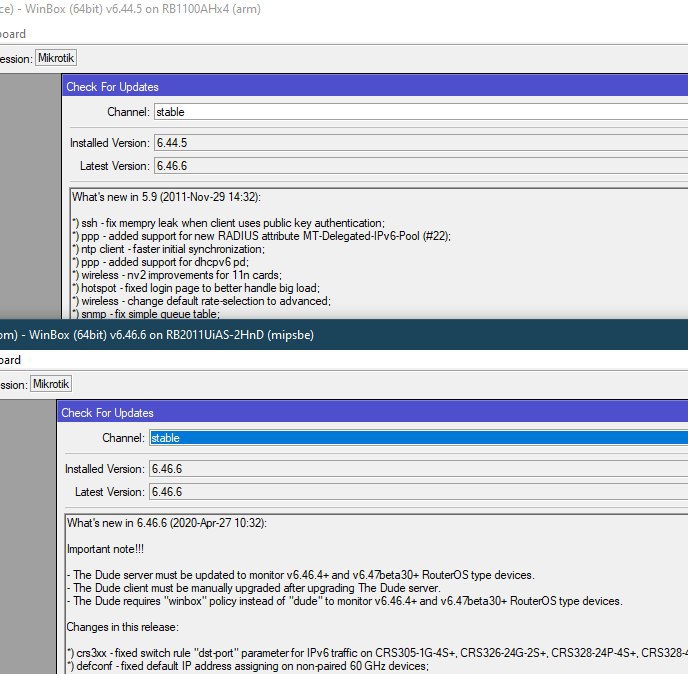Click "The Dude server must be updated" line
Screen dimensions: 688x674
[301, 575]
